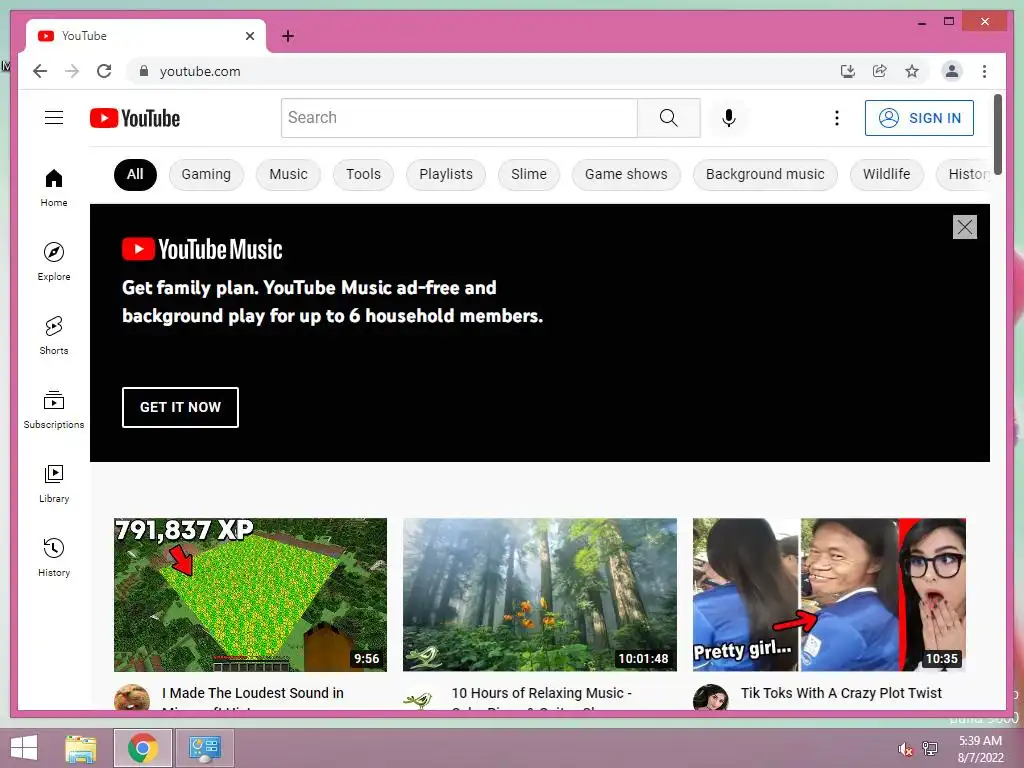Open the Chrome three-dot menu

coord(984,71)
